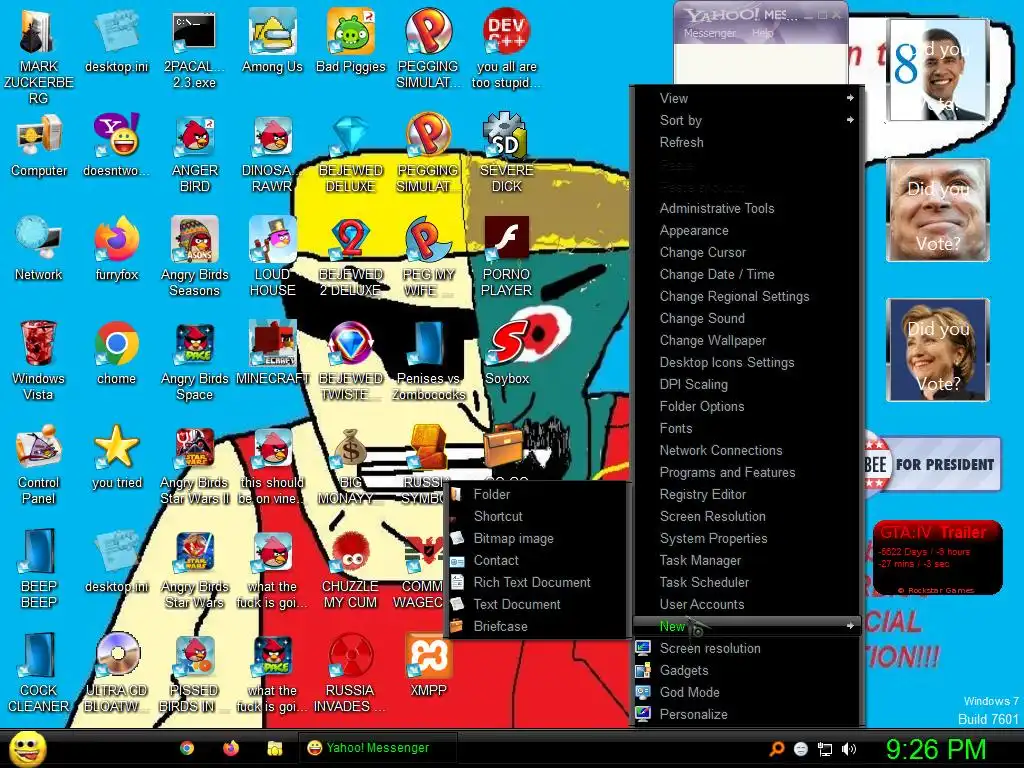Select Change Wallpaper menu entry

click(747, 340)
